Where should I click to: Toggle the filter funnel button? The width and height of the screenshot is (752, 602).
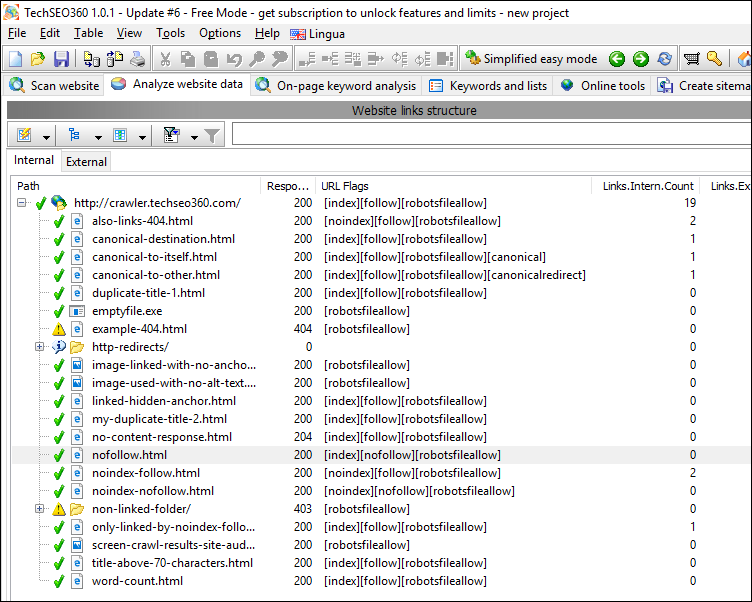click(x=212, y=135)
